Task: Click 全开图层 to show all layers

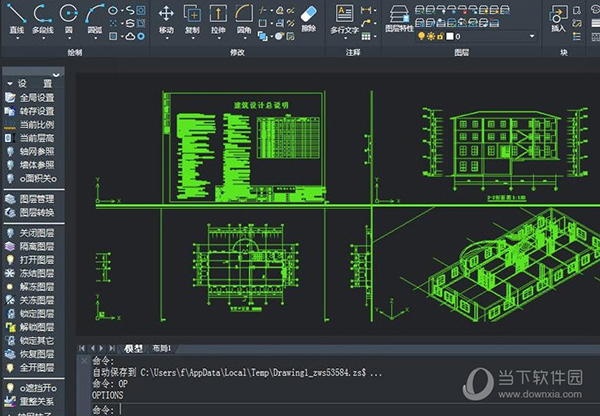Action: pos(30,367)
